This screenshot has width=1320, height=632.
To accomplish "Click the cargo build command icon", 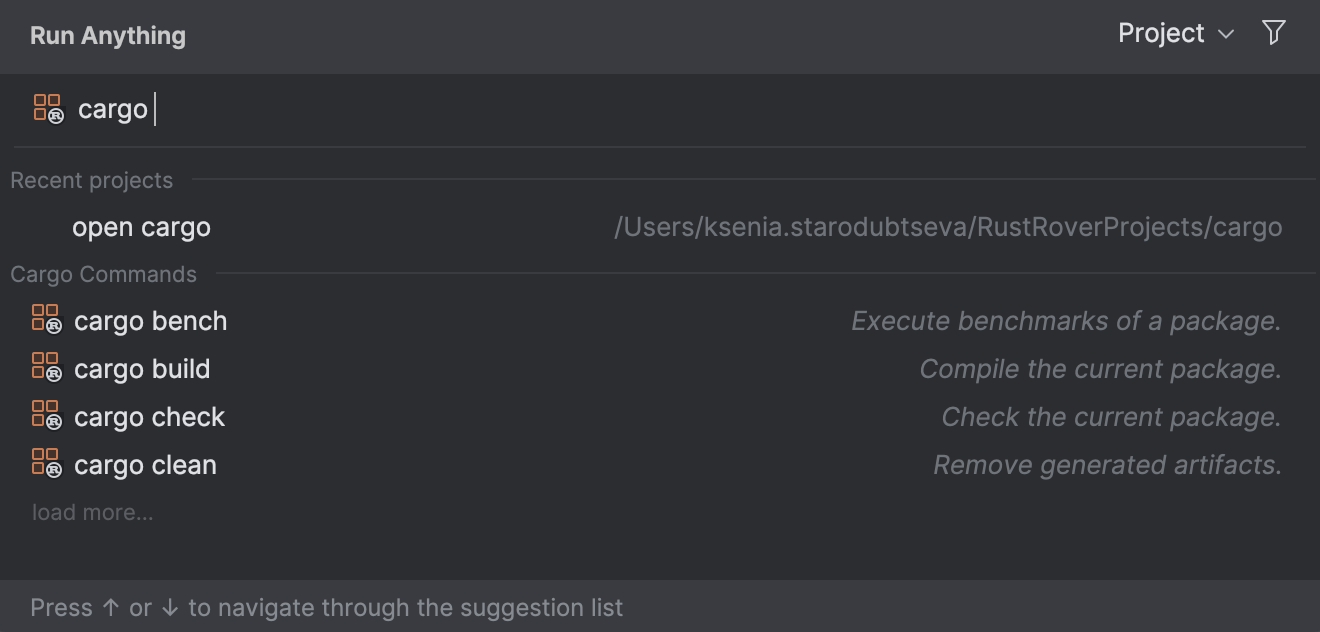I will [46, 368].
